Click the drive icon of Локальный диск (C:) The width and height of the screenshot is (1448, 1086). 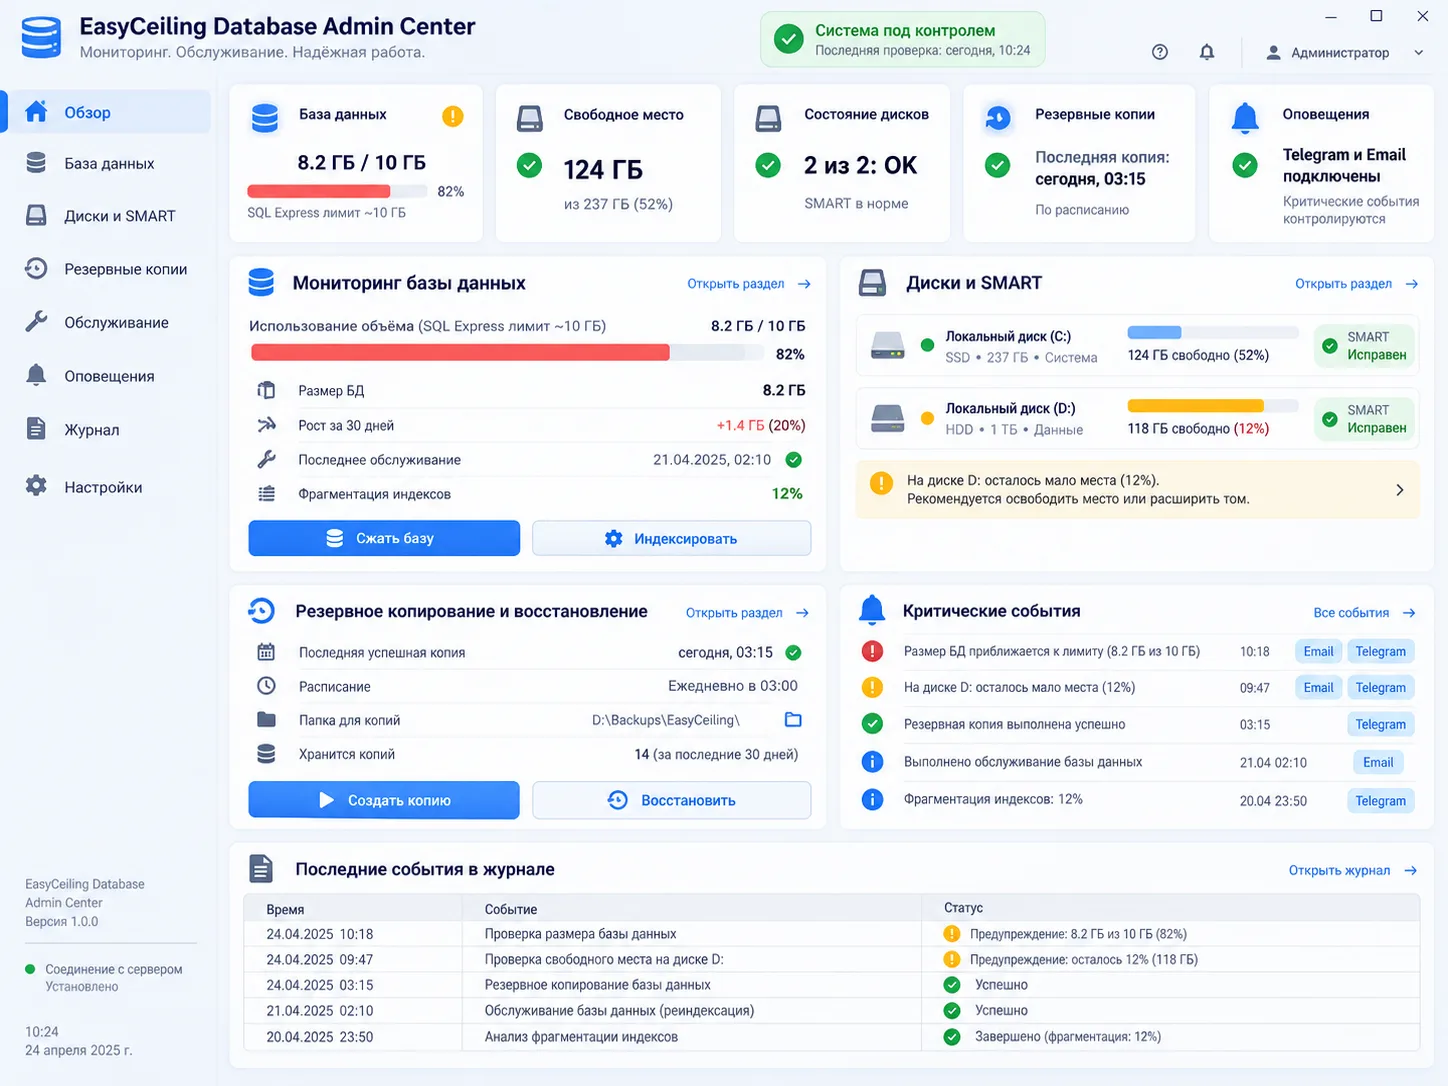click(887, 346)
